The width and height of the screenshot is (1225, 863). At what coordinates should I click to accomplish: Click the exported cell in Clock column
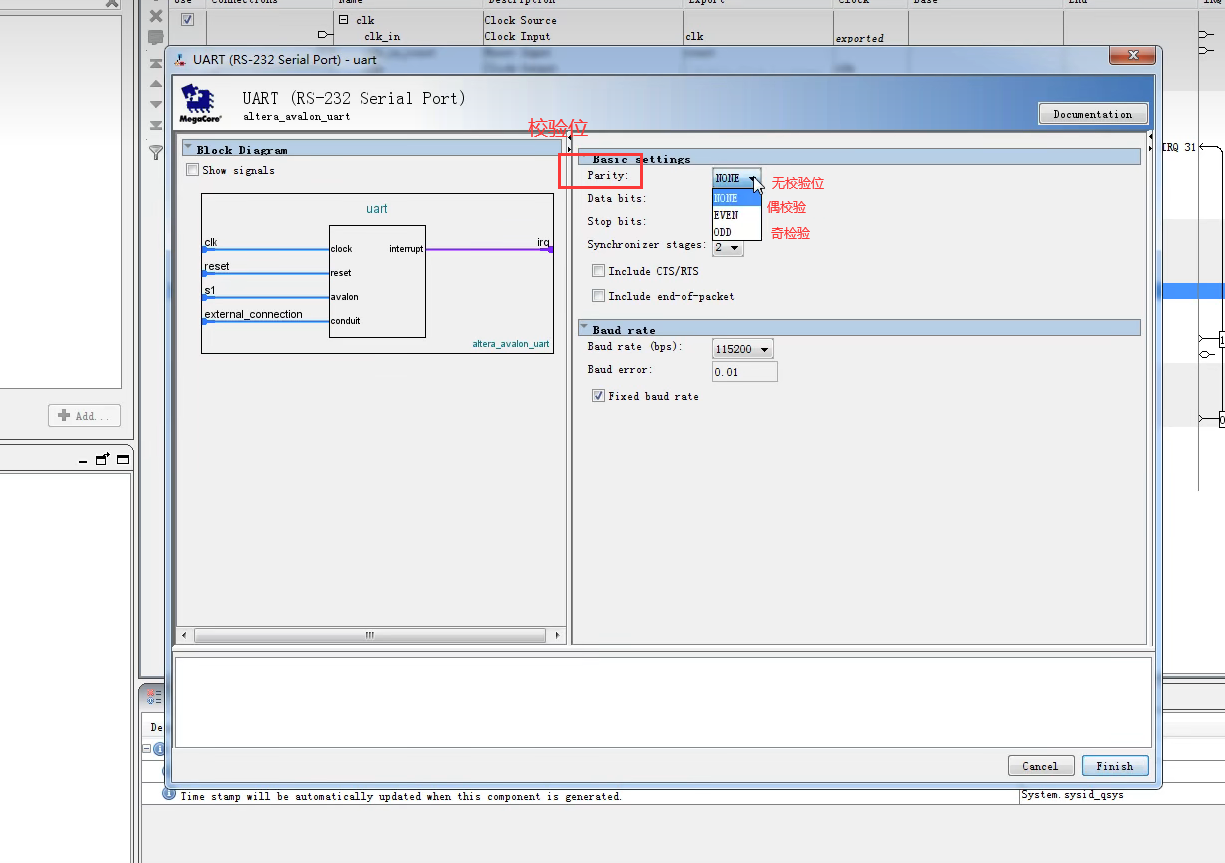tap(860, 38)
